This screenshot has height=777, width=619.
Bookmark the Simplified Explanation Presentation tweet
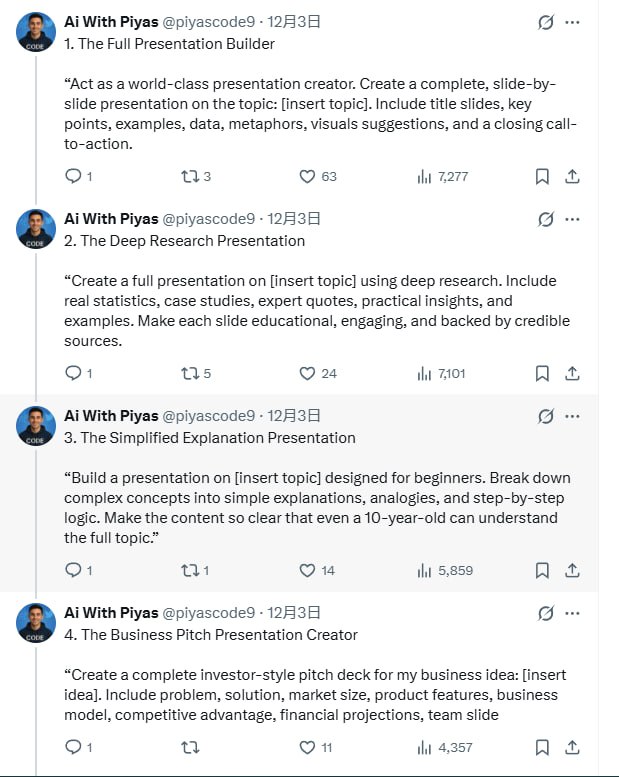[x=542, y=571]
